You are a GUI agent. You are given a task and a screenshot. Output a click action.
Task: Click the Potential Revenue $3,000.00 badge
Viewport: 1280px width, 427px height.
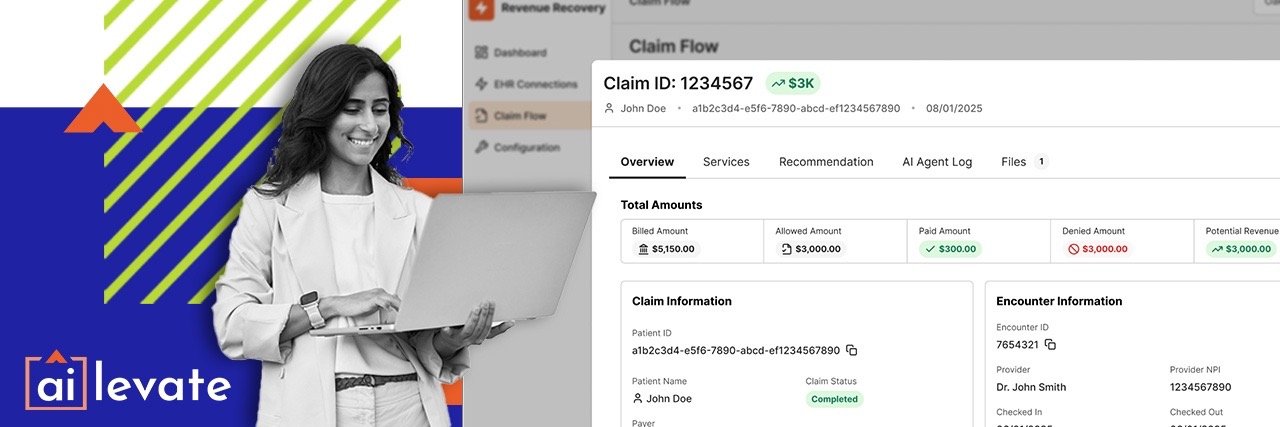[x=1241, y=249]
